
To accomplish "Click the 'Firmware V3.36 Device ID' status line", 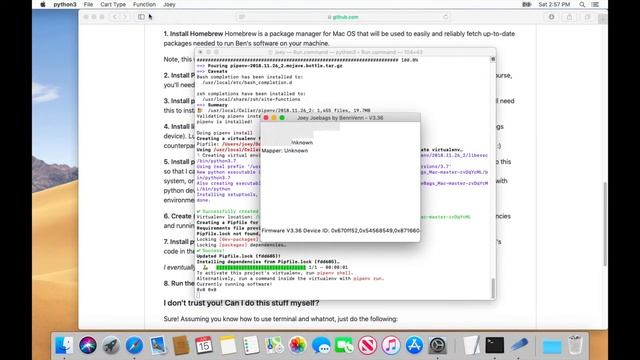I will pos(340,231).
